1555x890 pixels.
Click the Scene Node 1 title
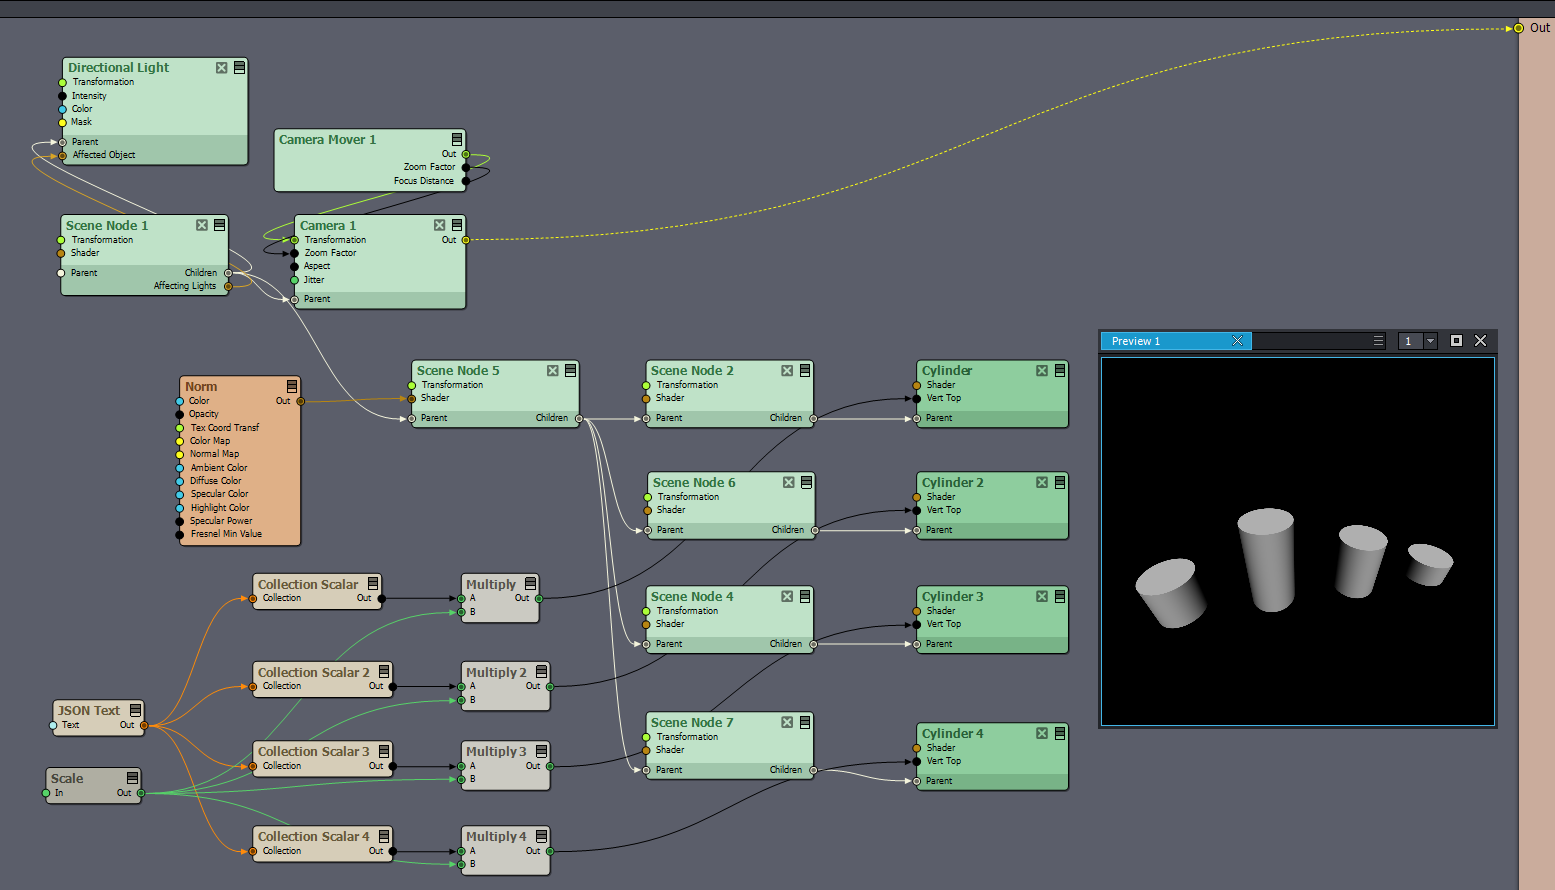[107, 226]
